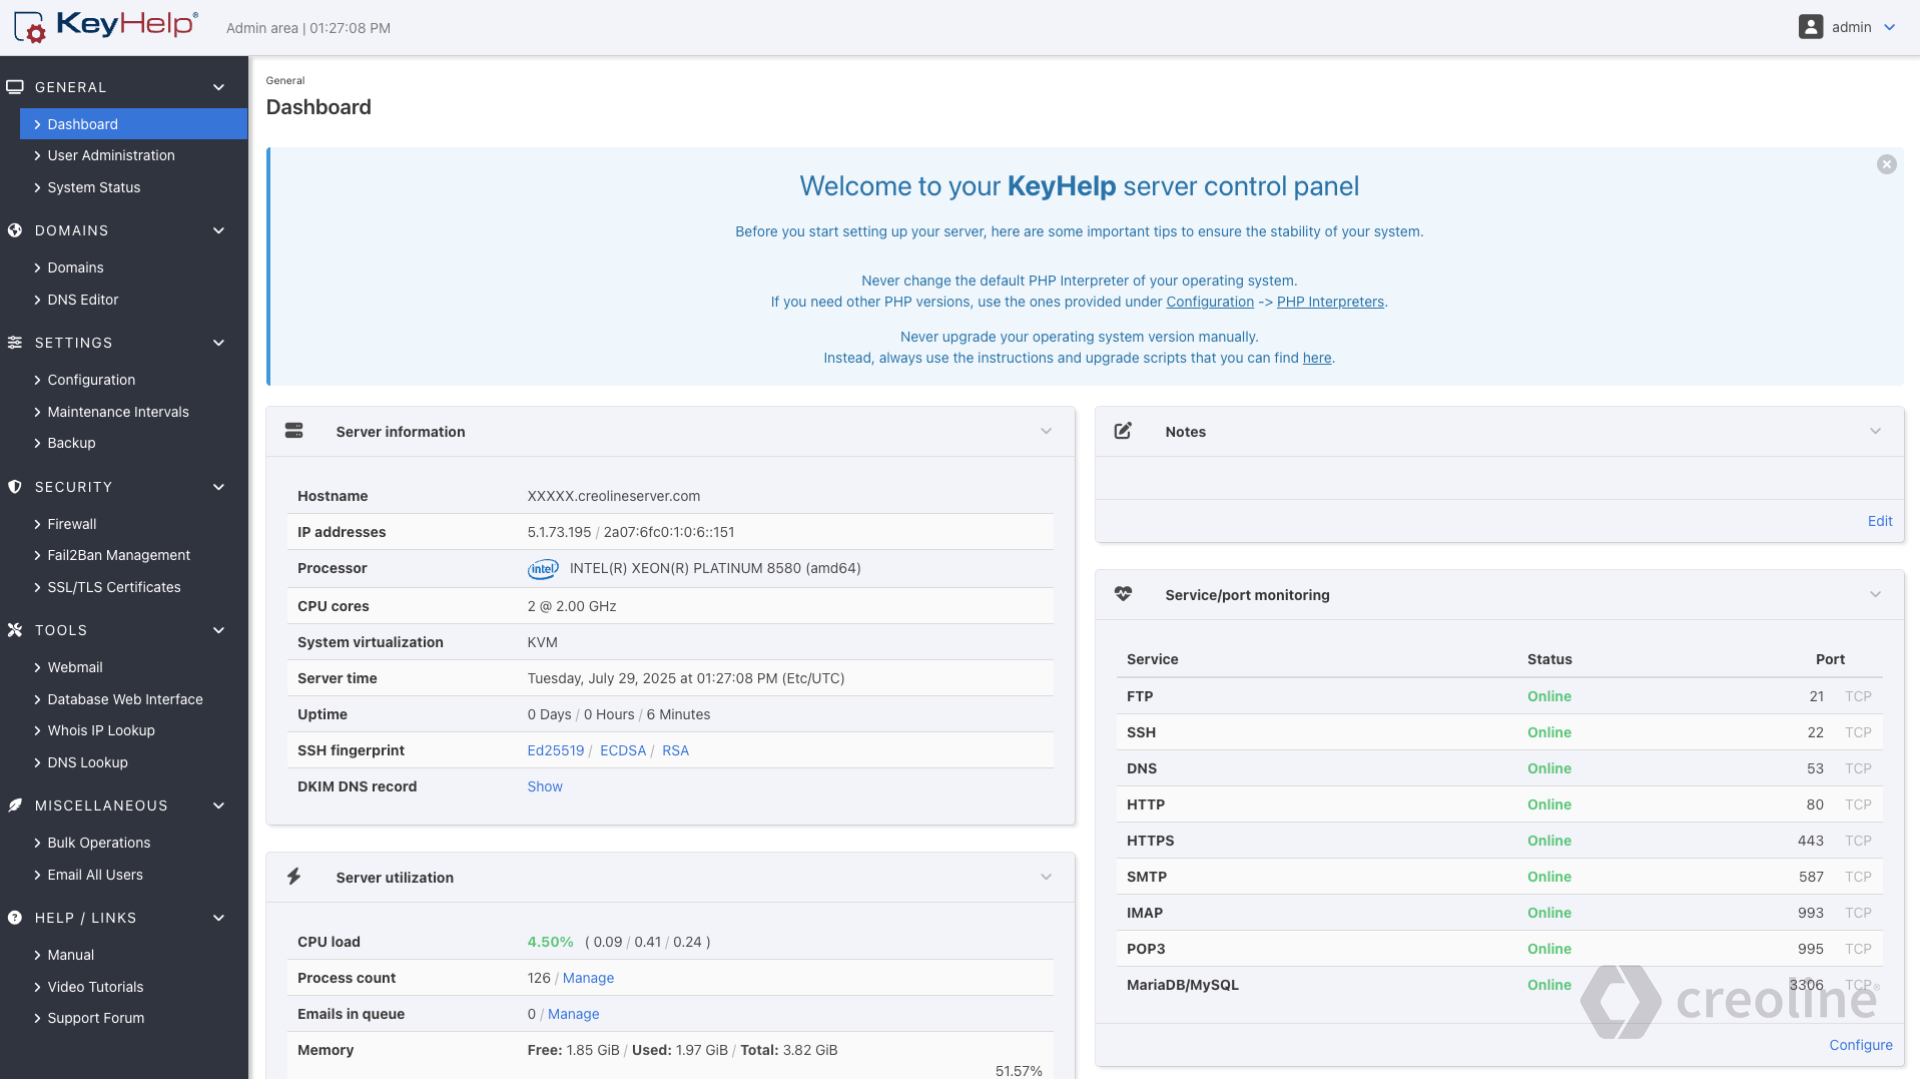This screenshot has height=1079, width=1920.
Task: View the RSA SSH fingerprint
Action: 675,751
